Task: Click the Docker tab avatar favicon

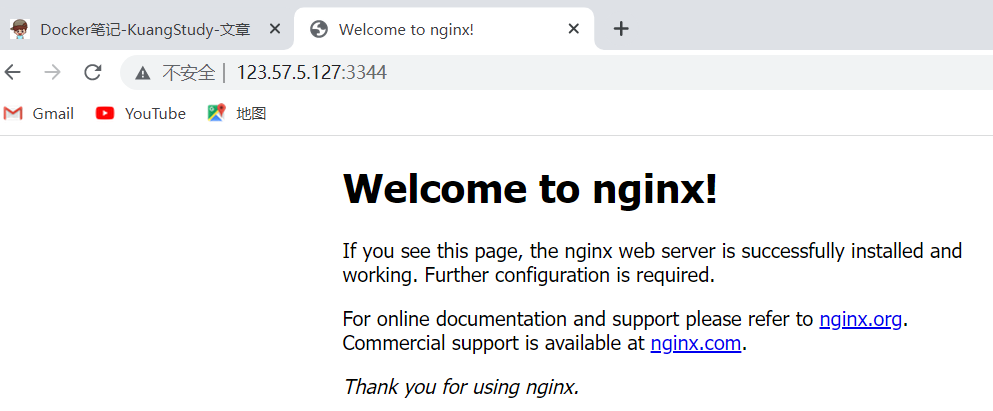Action: pyautogui.click(x=20, y=29)
